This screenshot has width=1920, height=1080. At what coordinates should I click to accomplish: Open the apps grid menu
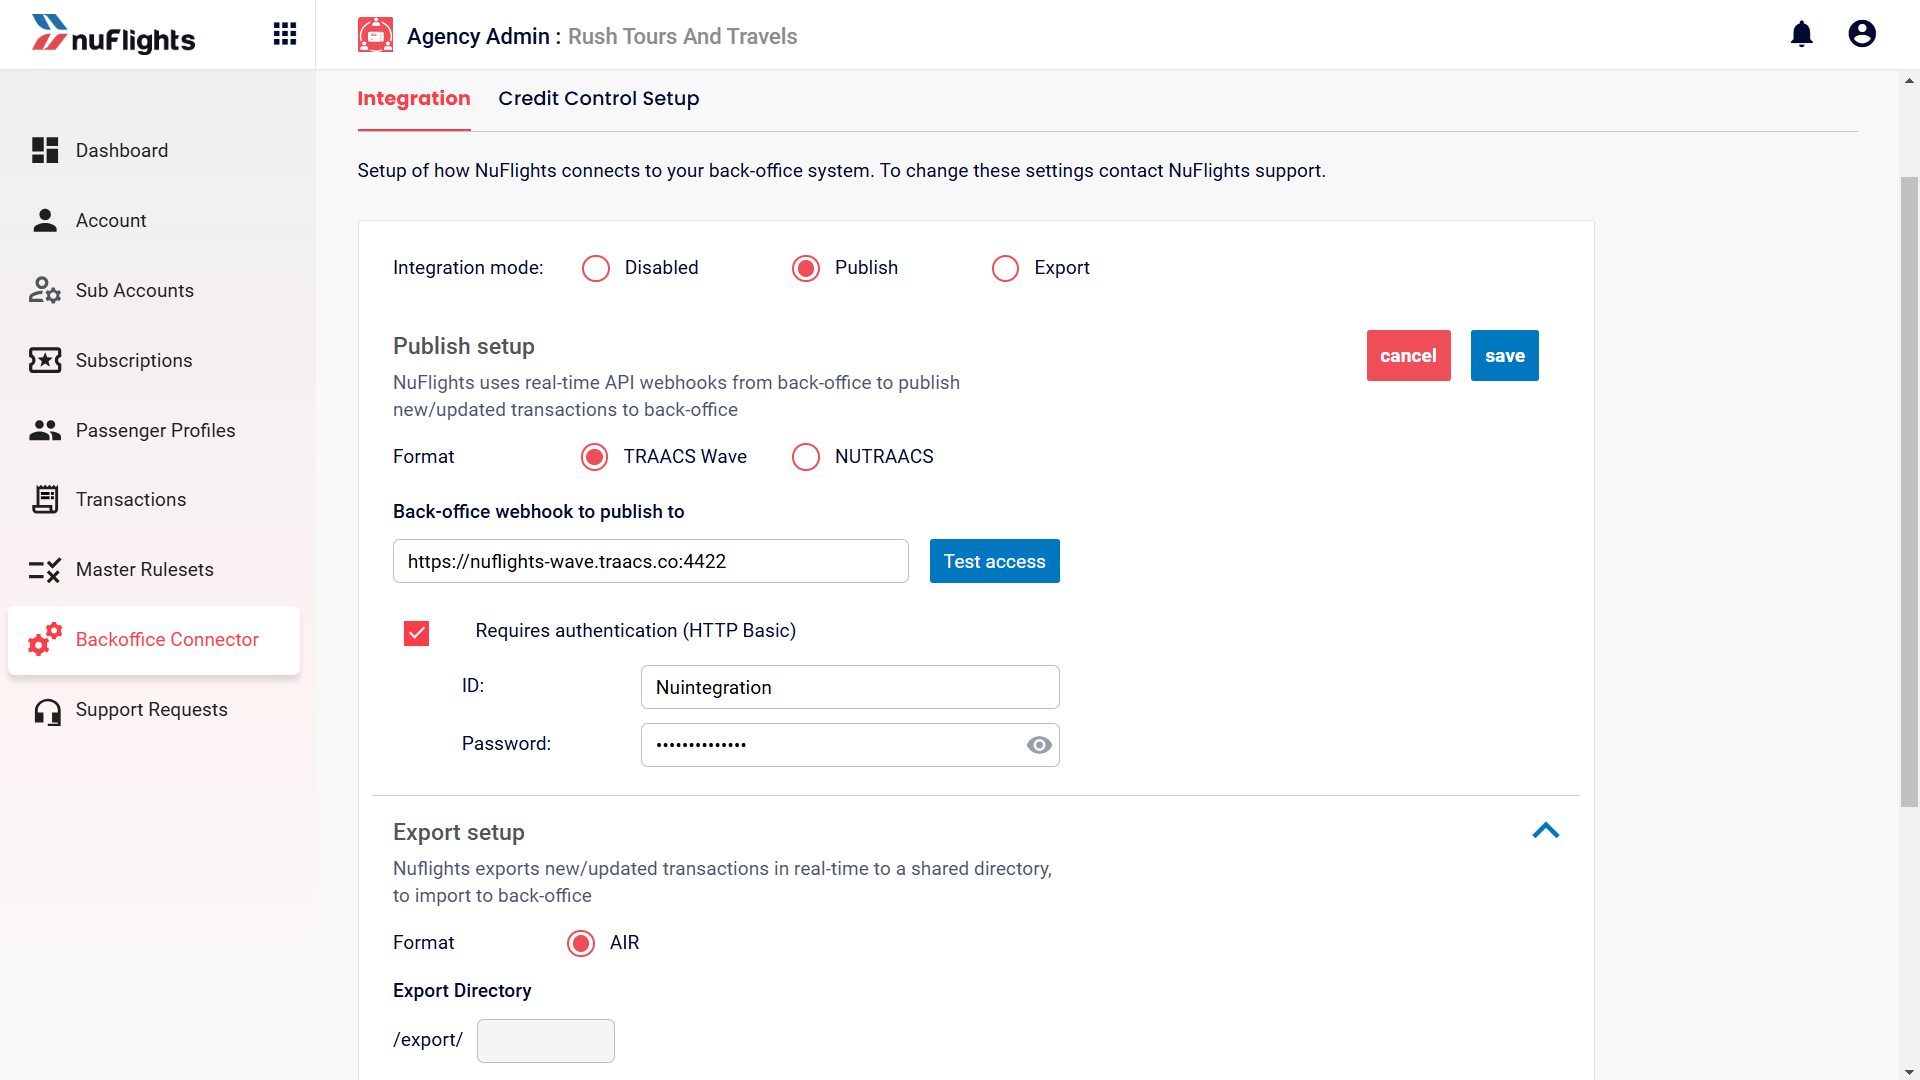285,34
